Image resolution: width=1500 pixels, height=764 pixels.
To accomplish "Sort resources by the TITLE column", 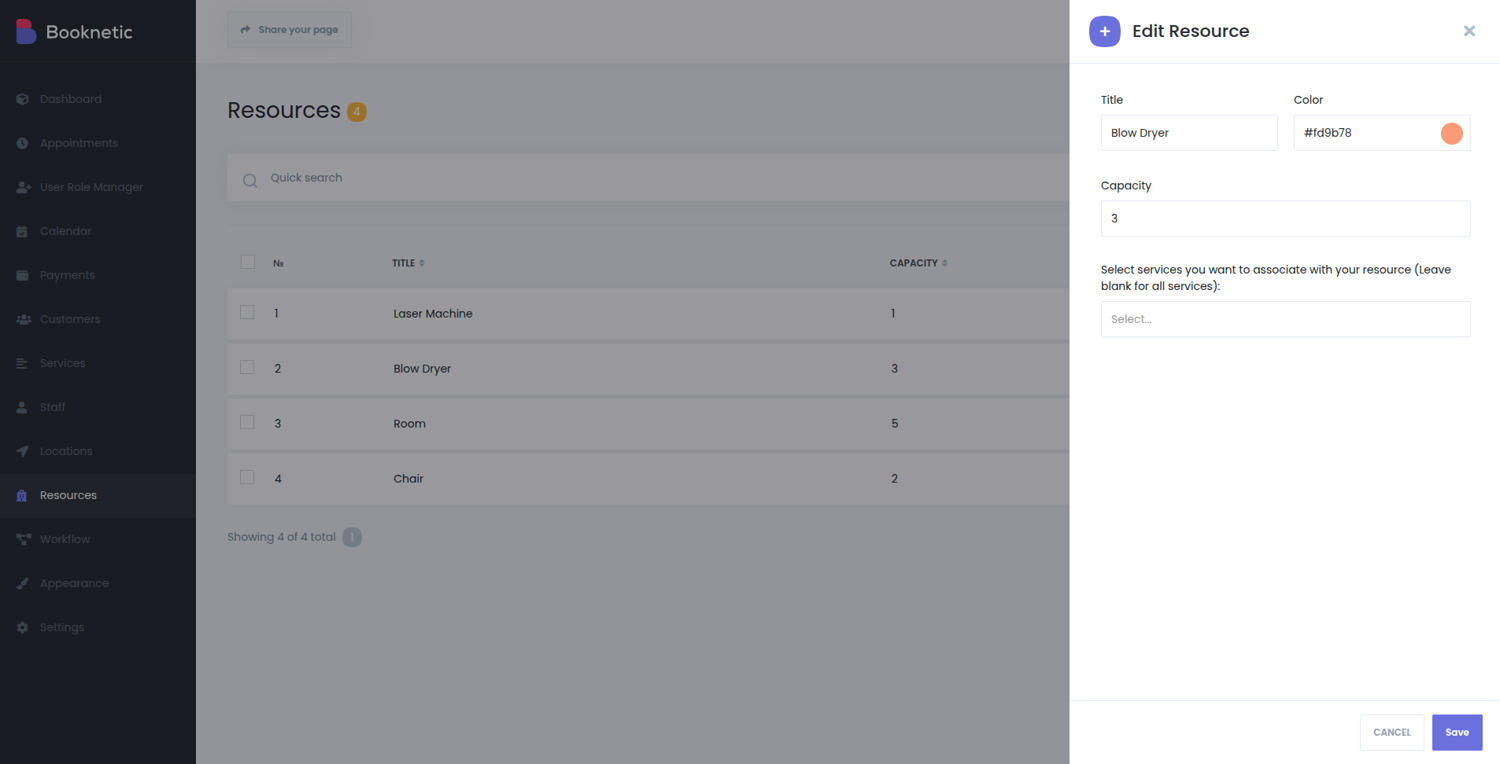I will click(x=408, y=263).
